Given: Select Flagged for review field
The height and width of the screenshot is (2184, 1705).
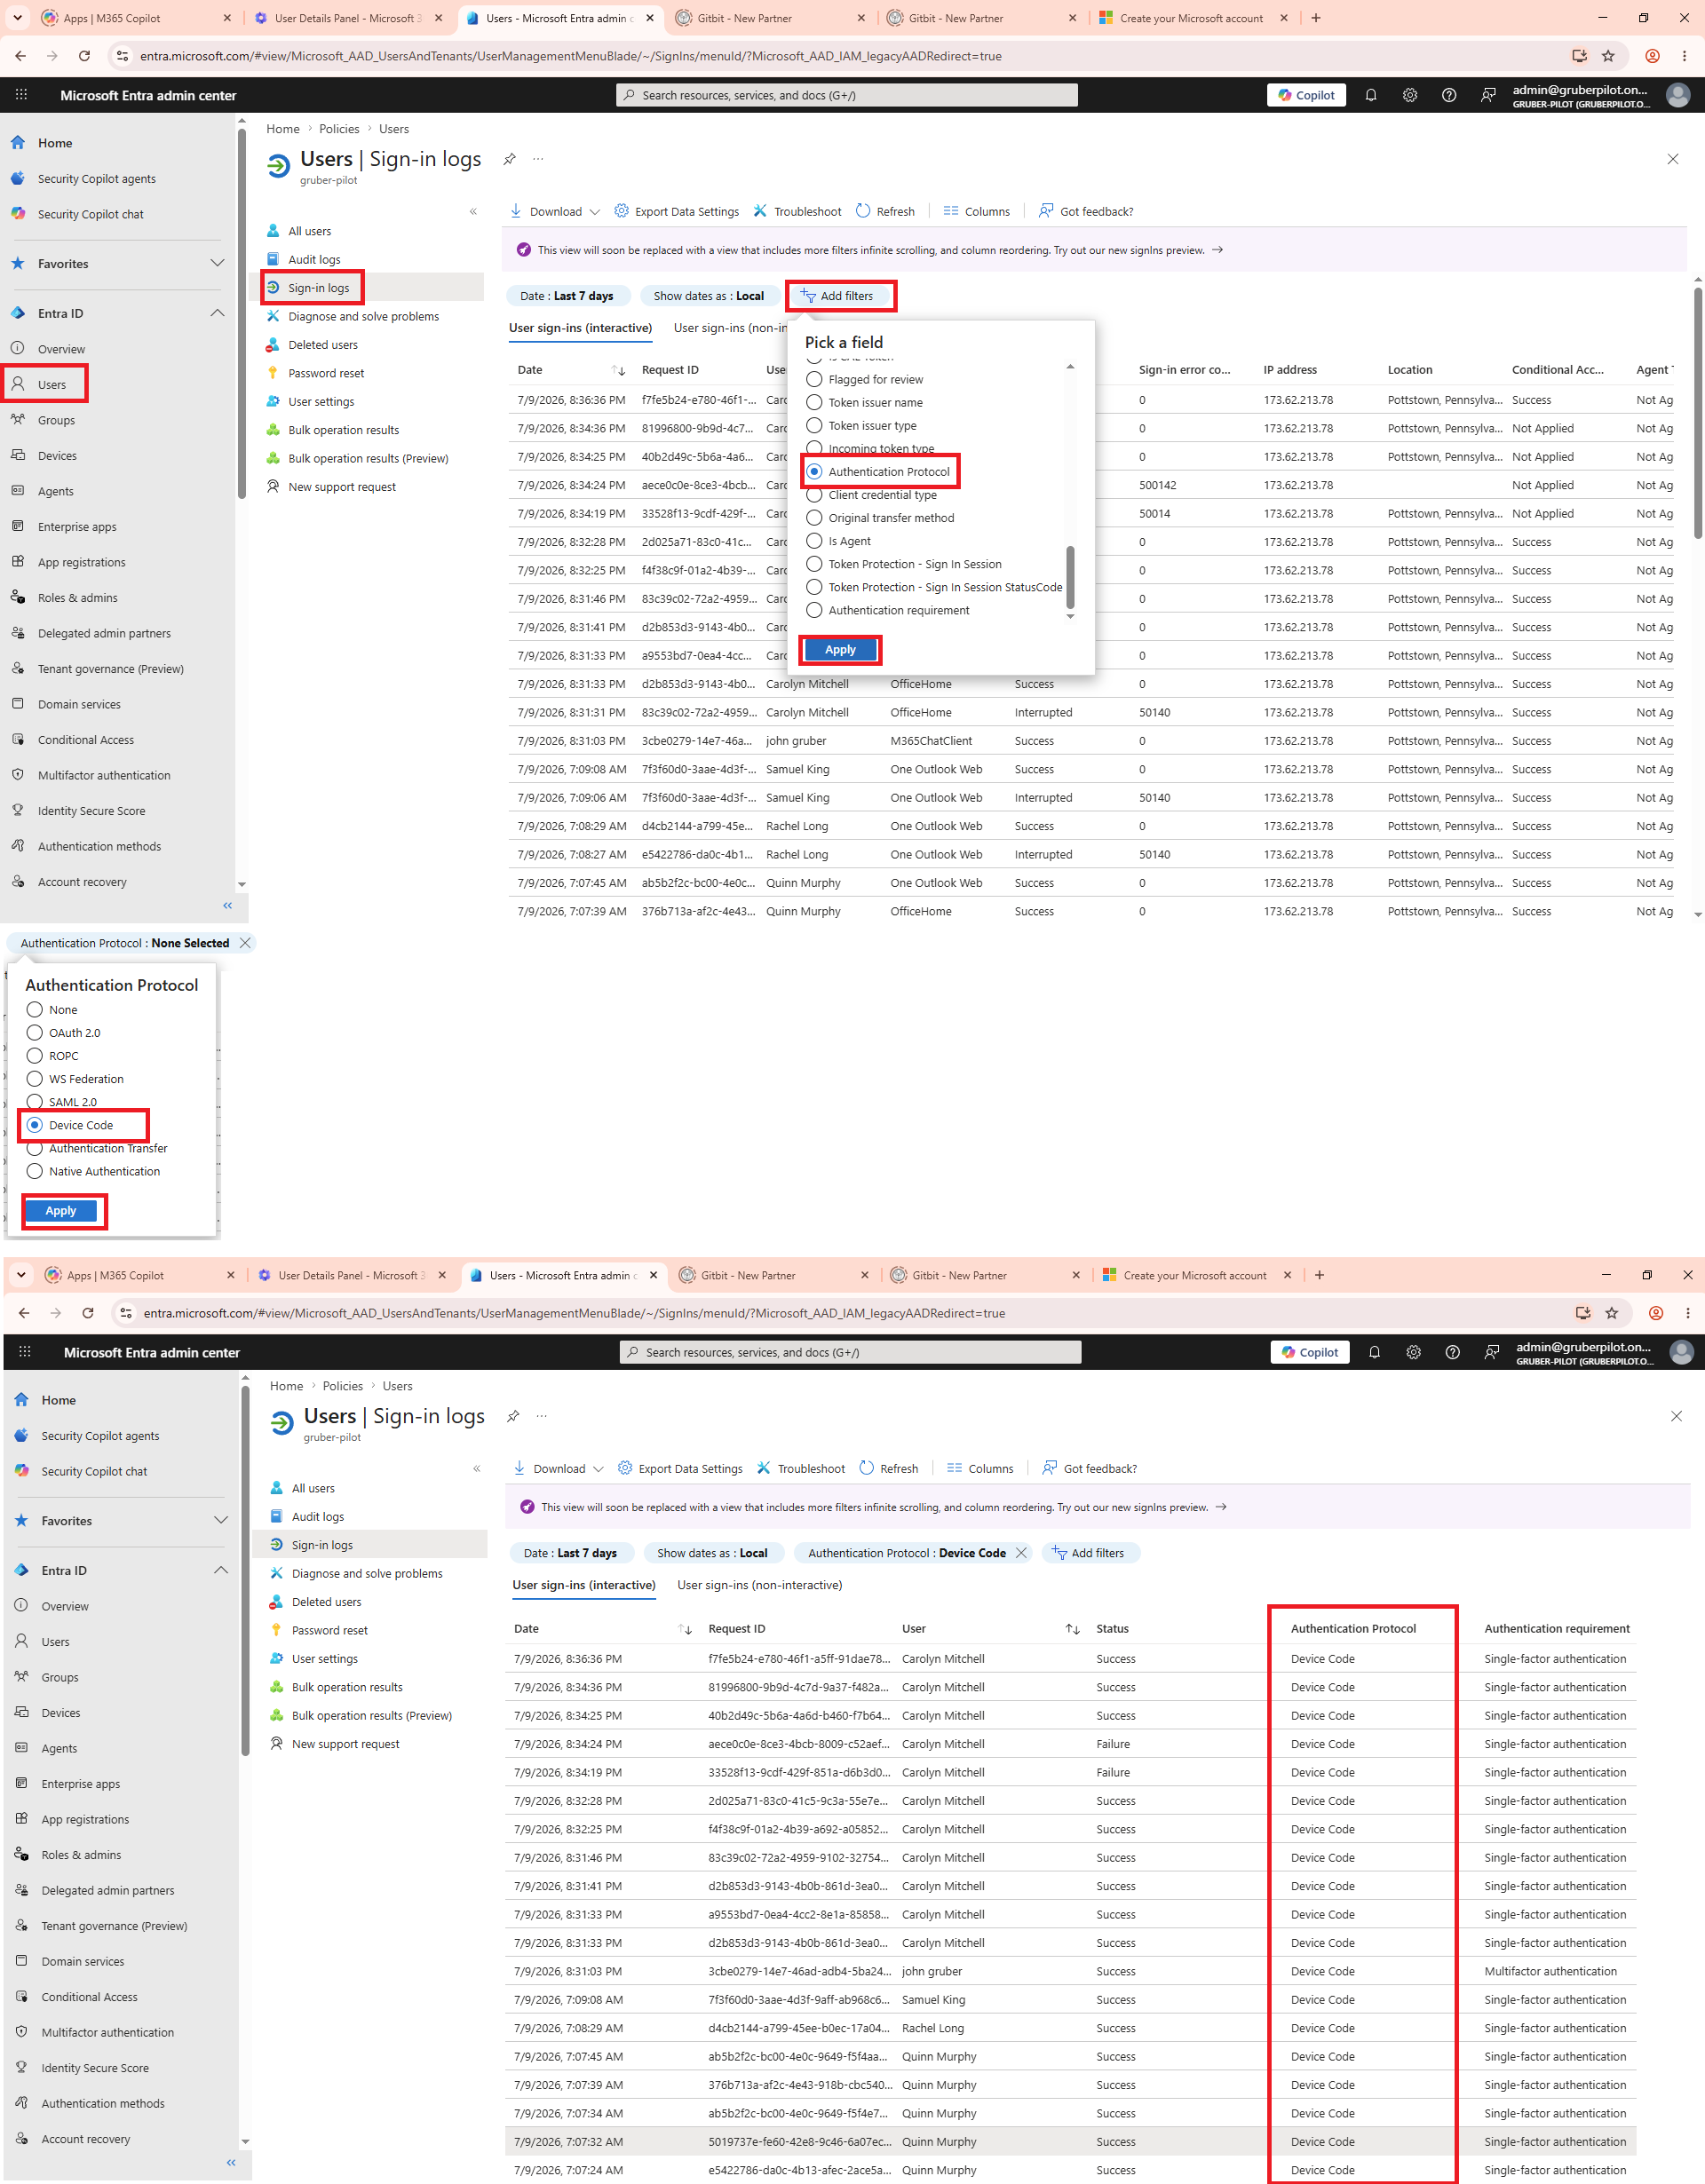Looking at the screenshot, I should pyautogui.click(x=865, y=379).
